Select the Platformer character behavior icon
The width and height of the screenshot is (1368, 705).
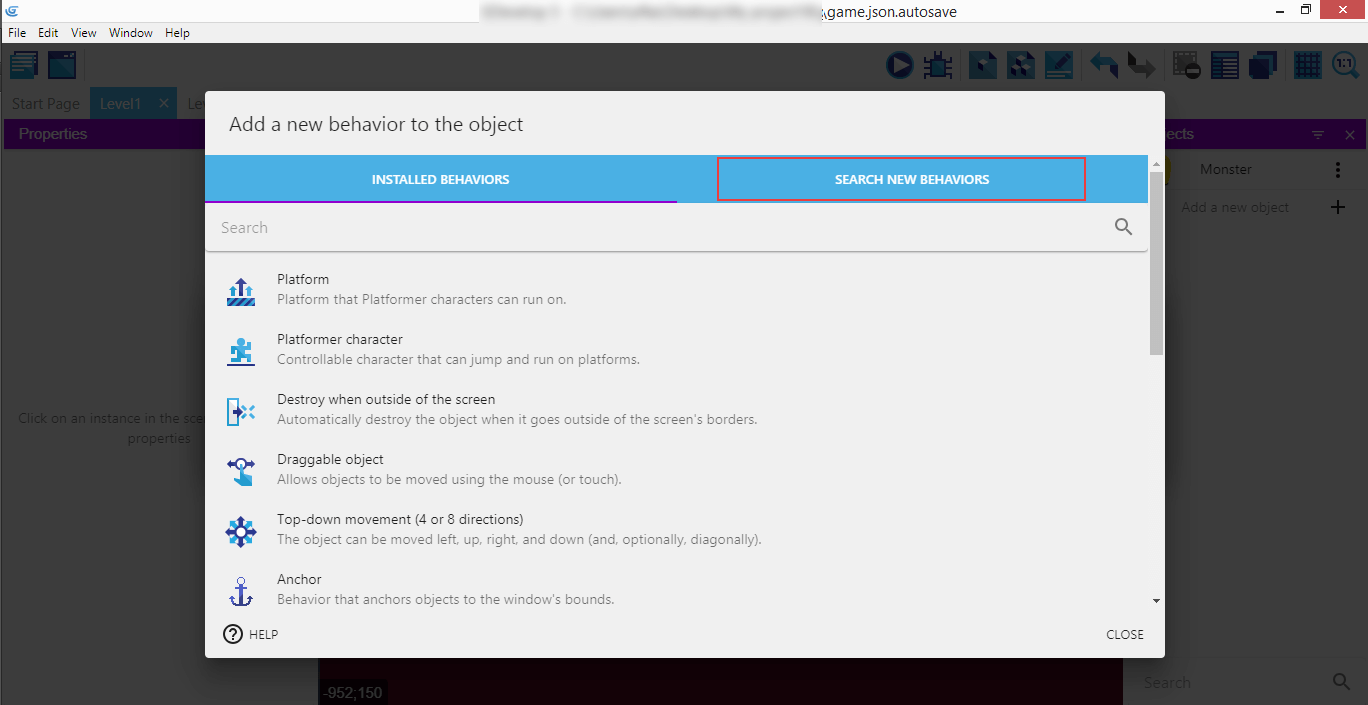(x=241, y=351)
